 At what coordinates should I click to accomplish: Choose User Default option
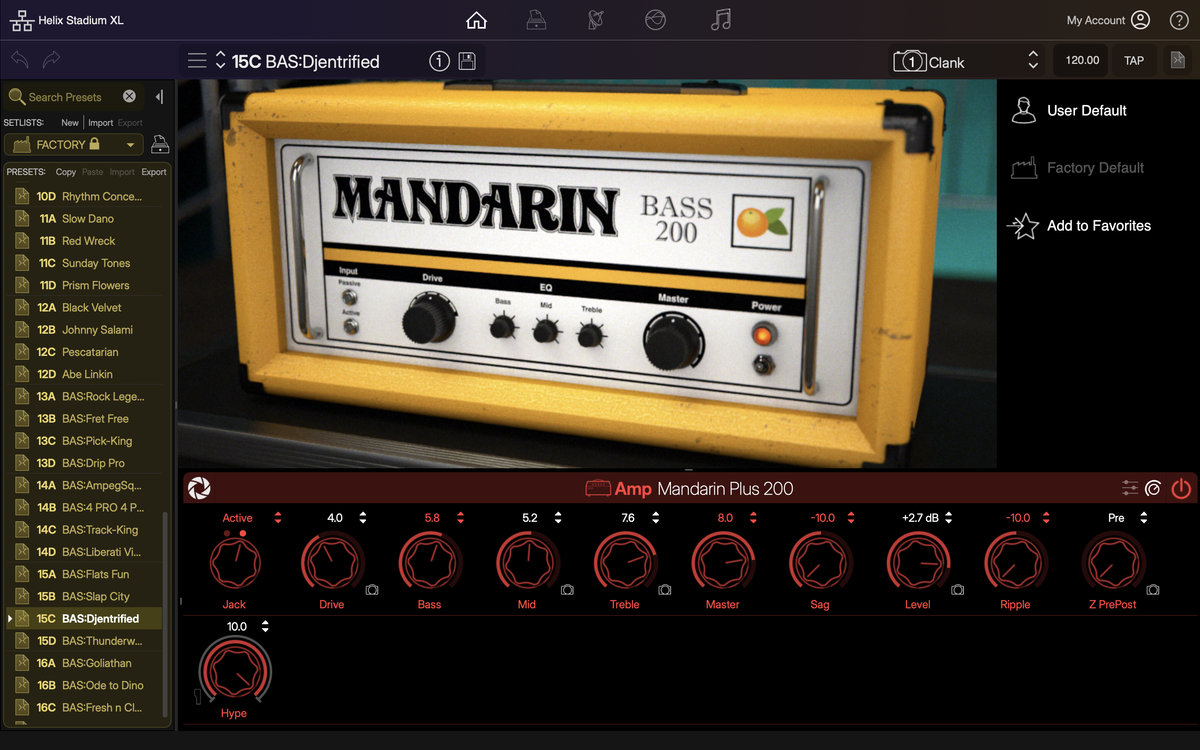pos(1086,111)
